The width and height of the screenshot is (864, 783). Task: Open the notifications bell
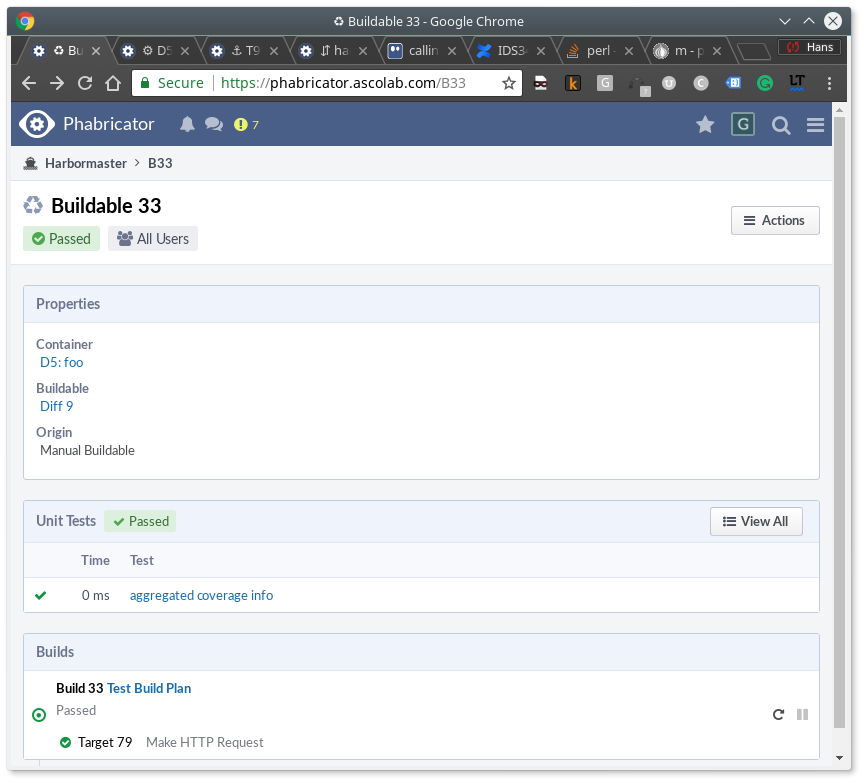(x=187, y=125)
